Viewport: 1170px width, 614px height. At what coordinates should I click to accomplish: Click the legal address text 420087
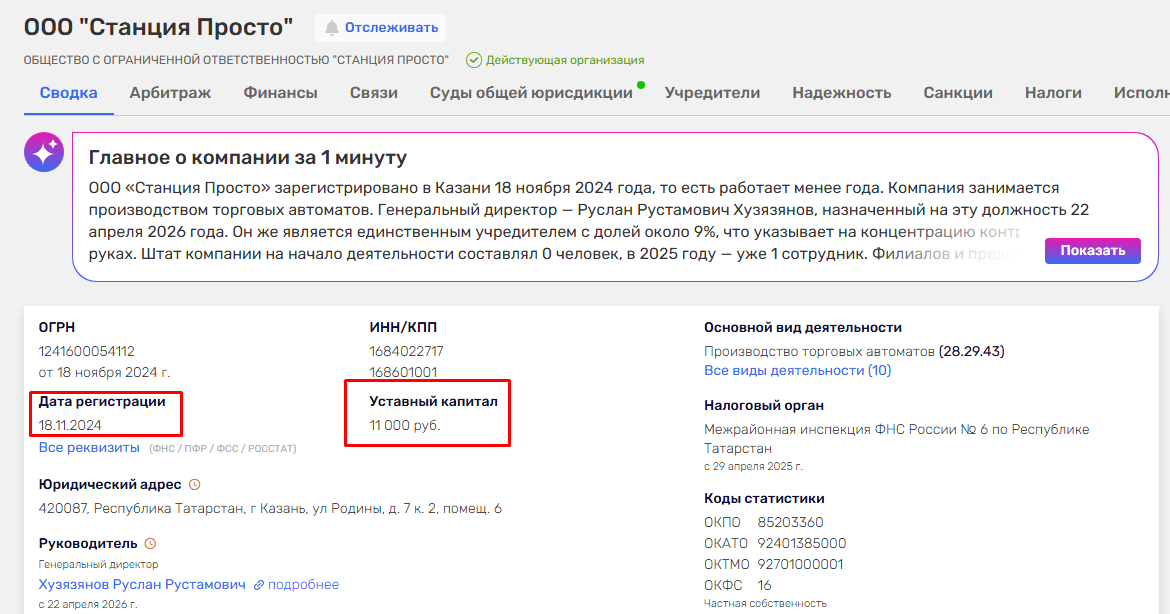pos(270,509)
